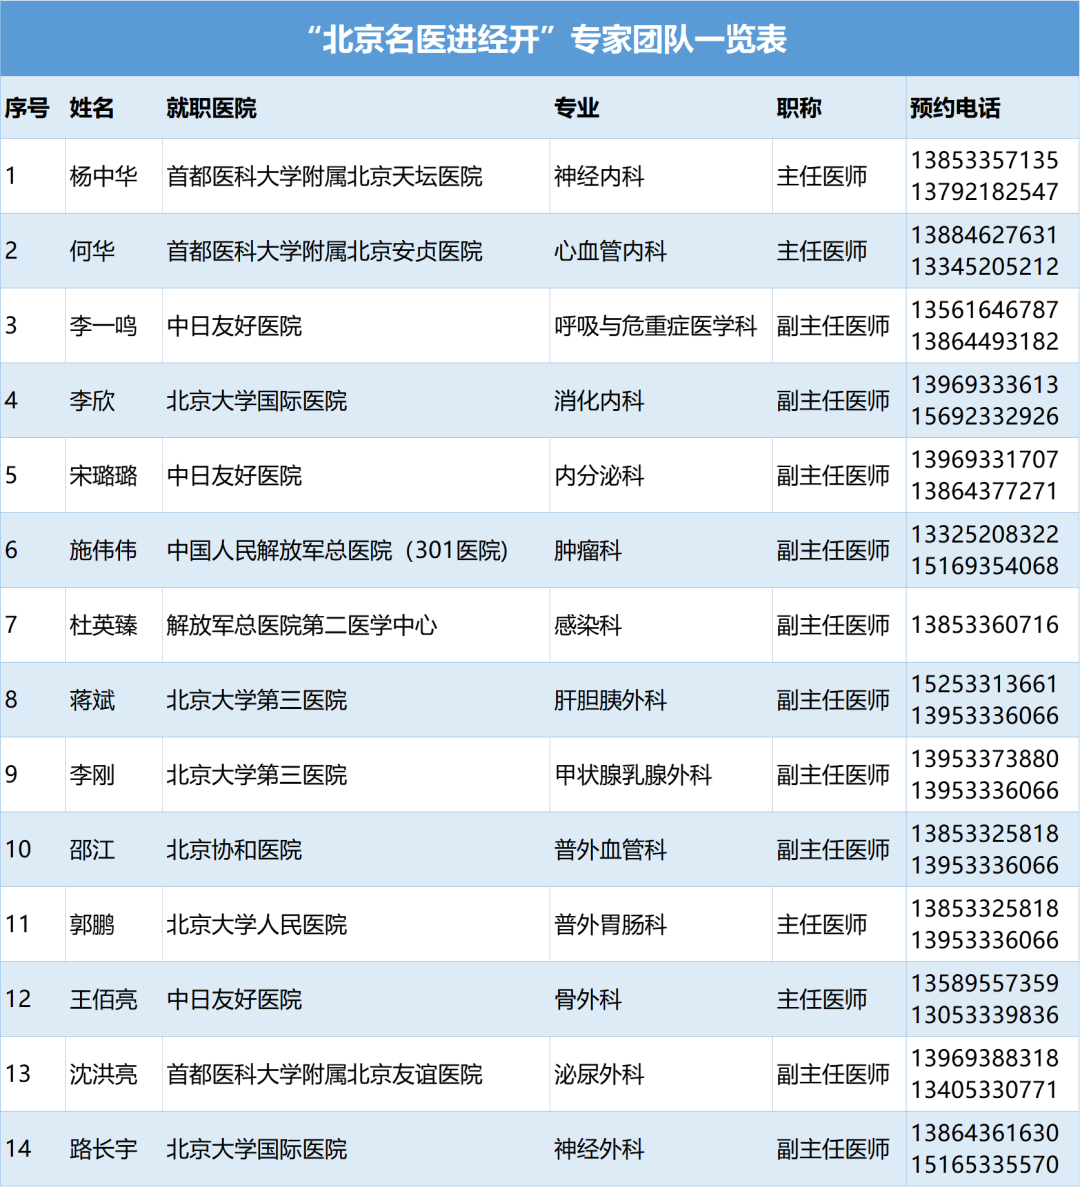
Task: Click 中国人民解放军总医院（301医院） hospital cell
Action: [x=338, y=551]
